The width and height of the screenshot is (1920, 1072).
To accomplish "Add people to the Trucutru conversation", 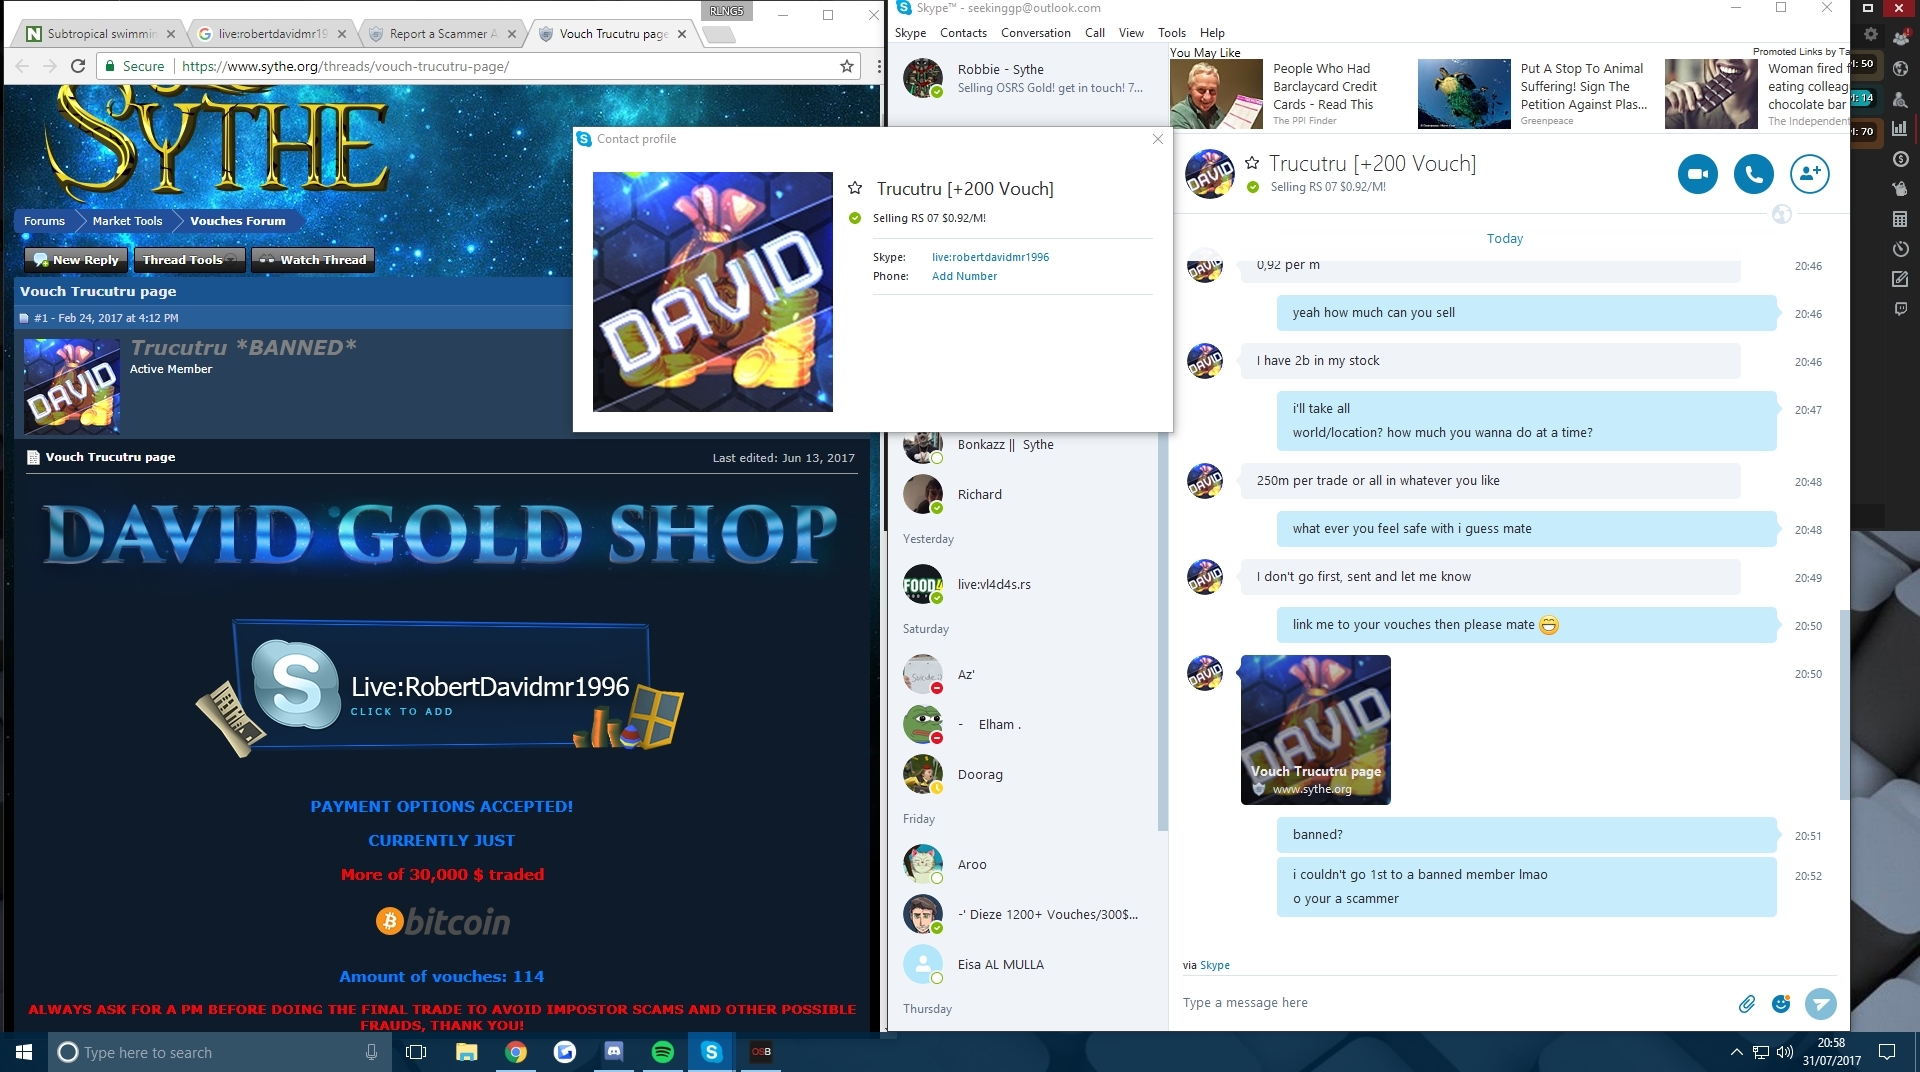I will point(1809,174).
